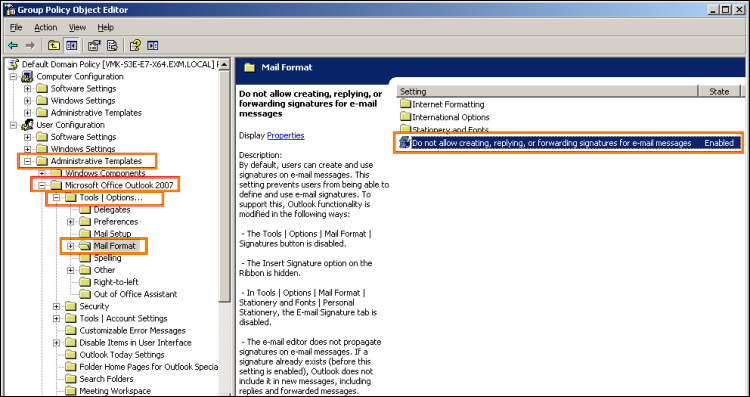The image size is (750, 397).
Task: Maximize the Group Policy Object Editor window
Action: point(726,9)
